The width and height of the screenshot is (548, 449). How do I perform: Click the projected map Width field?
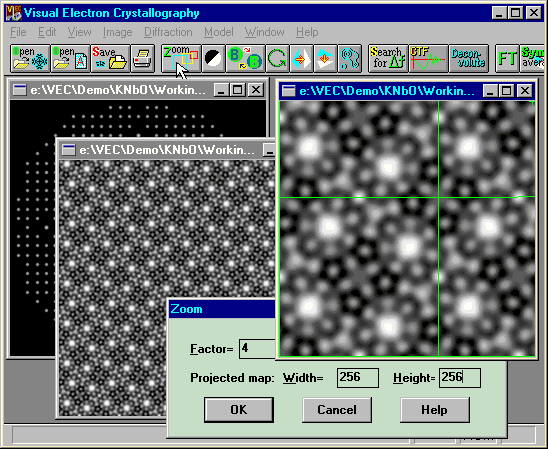tap(358, 378)
